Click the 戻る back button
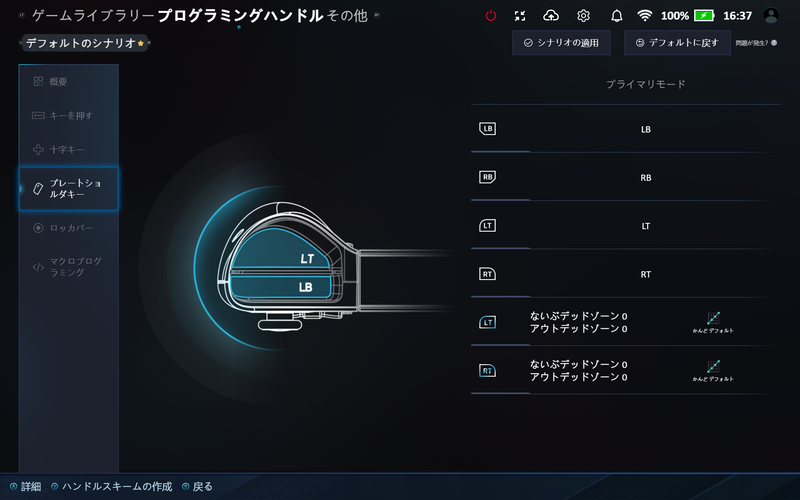Viewport: 800px width, 500px height. 197,487
